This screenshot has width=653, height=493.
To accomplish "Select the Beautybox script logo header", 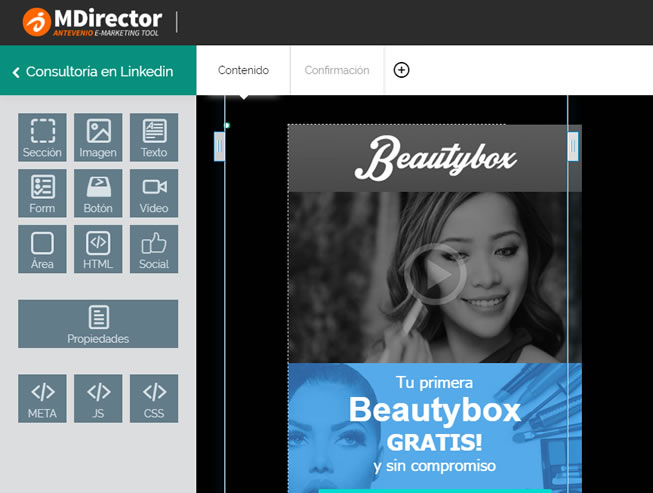I will (435, 158).
